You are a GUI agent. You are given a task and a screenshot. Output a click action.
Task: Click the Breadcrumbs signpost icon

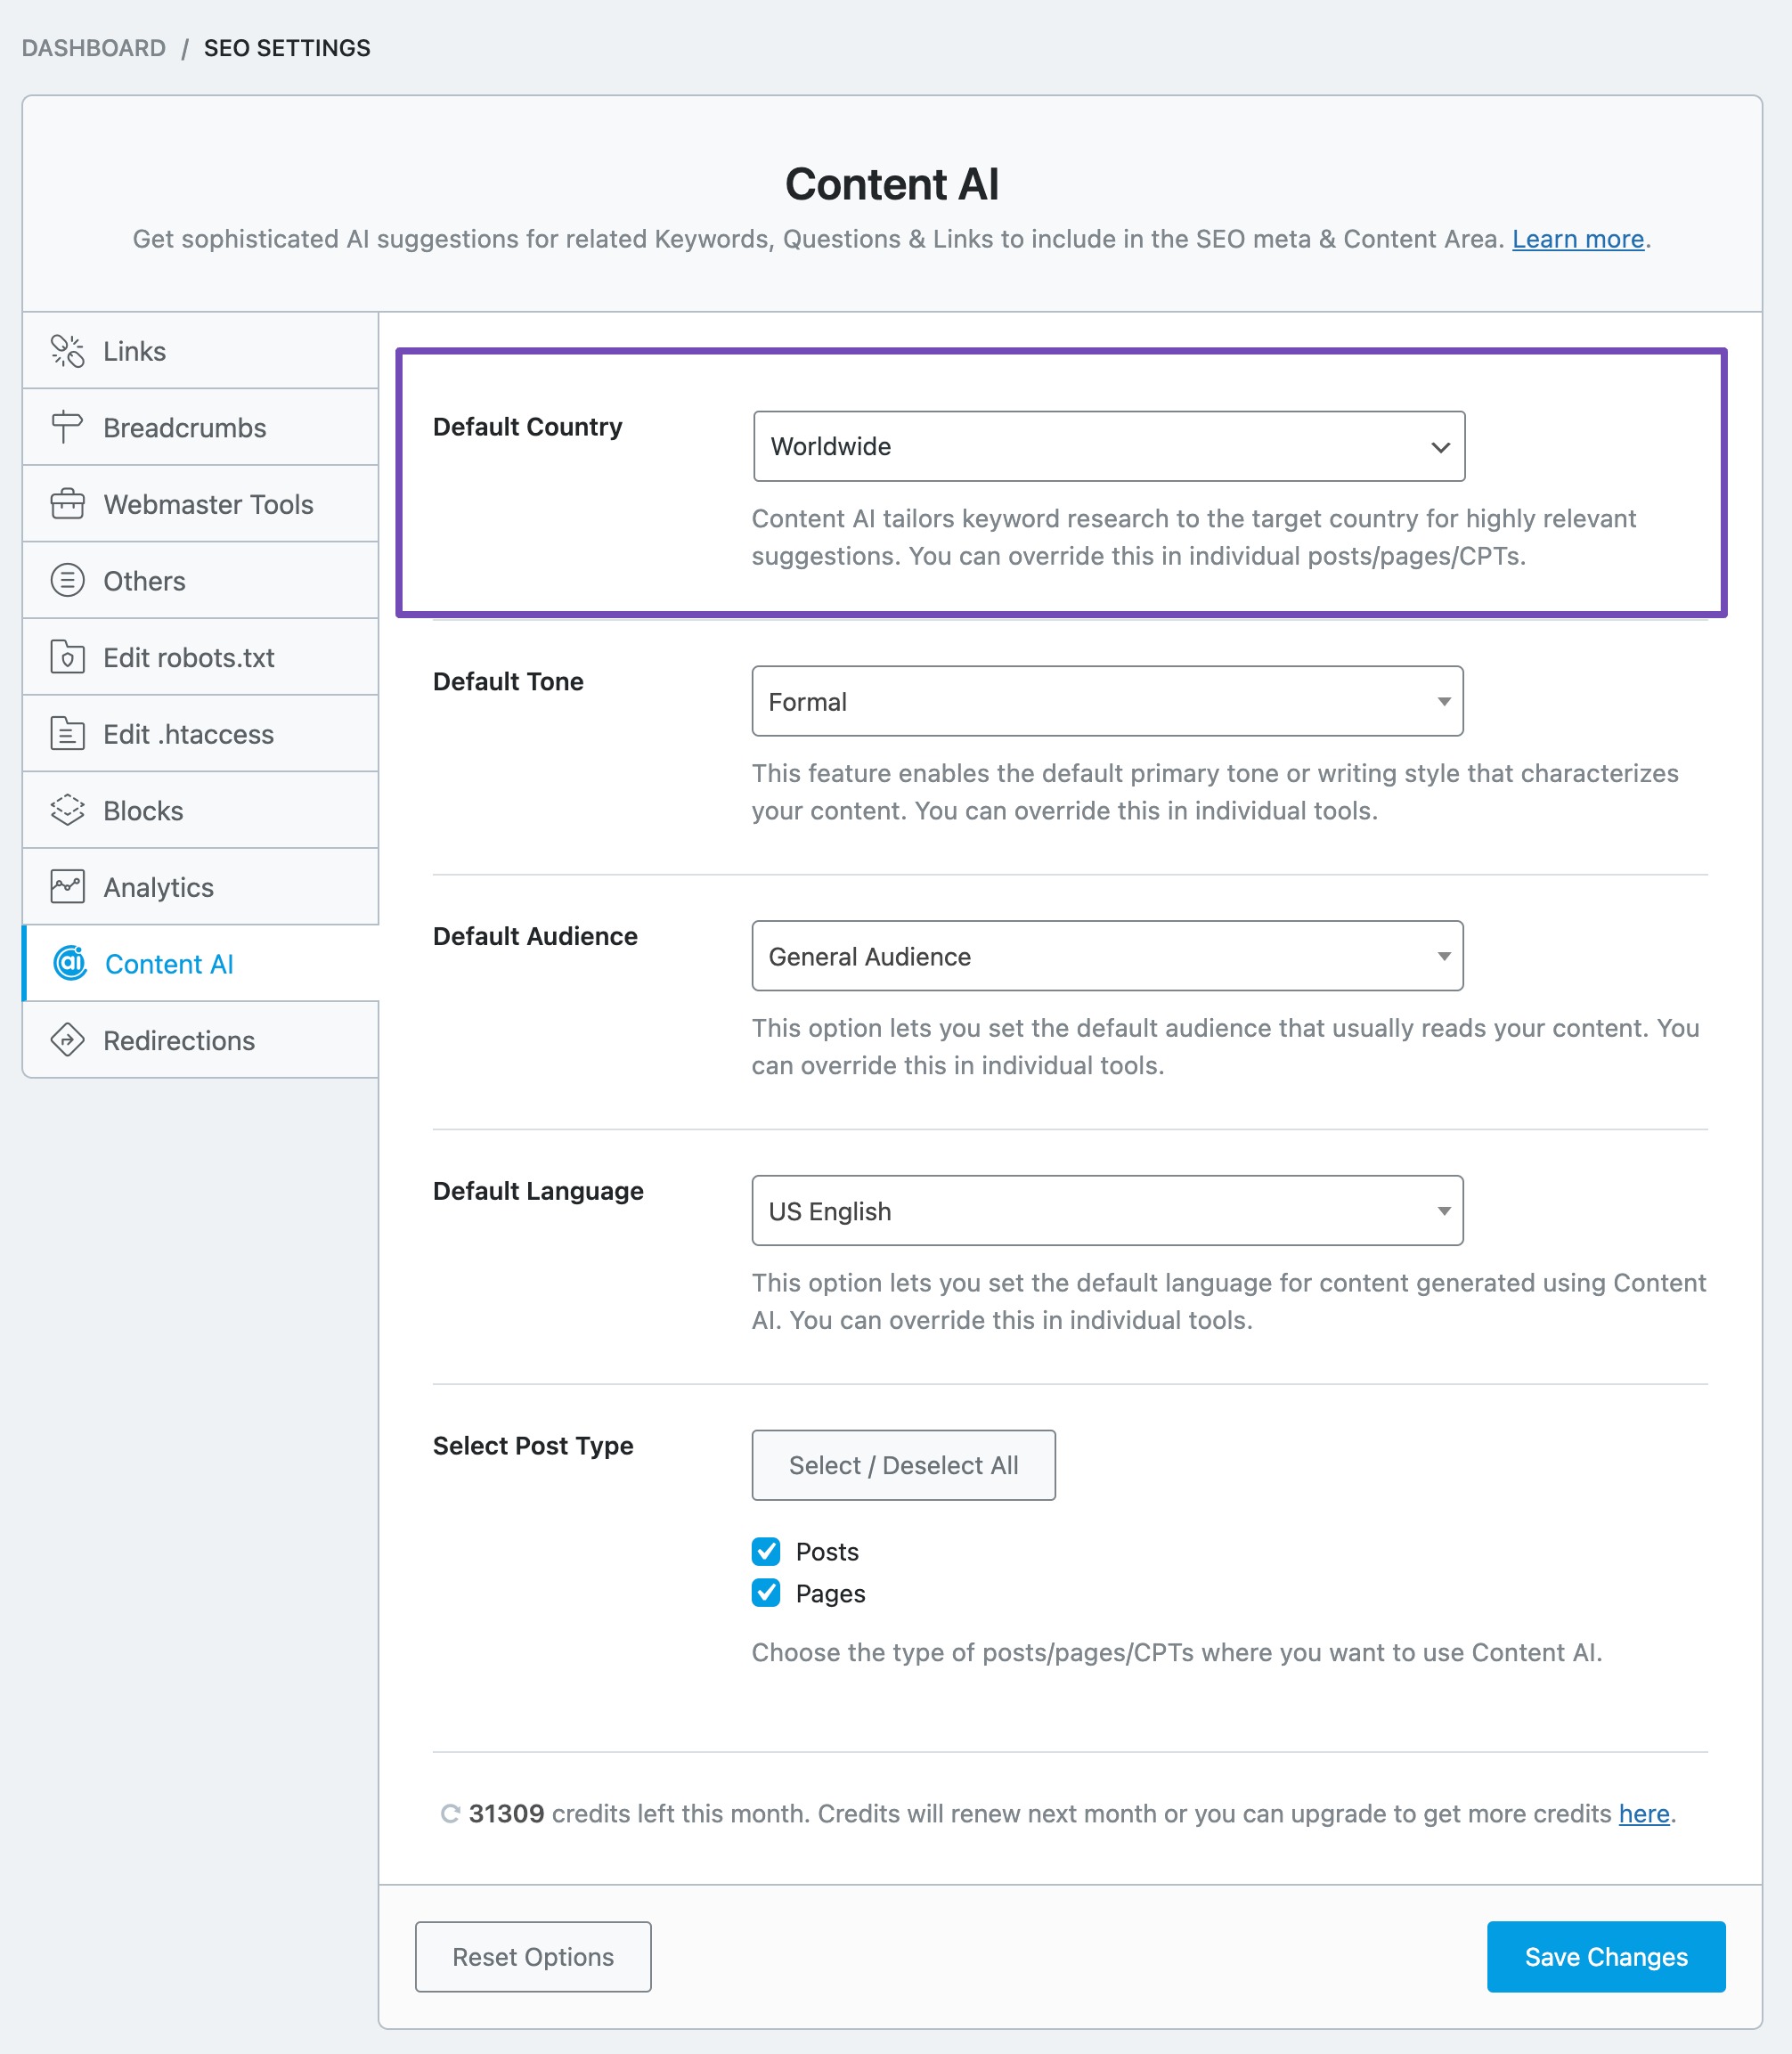click(x=67, y=428)
